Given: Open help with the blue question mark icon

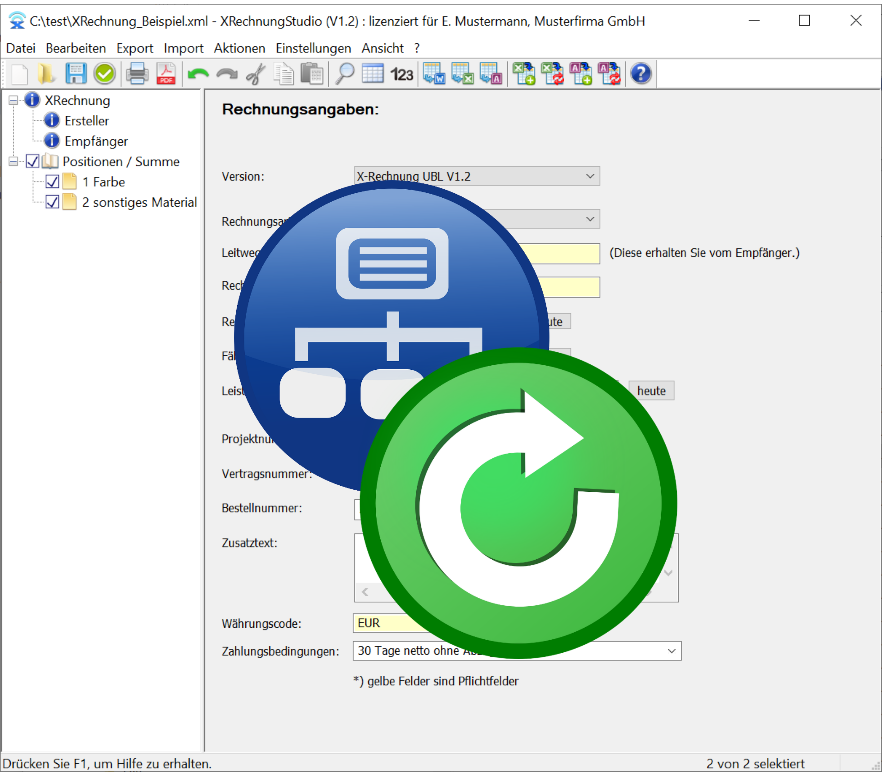Looking at the screenshot, I should (x=641, y=74).
